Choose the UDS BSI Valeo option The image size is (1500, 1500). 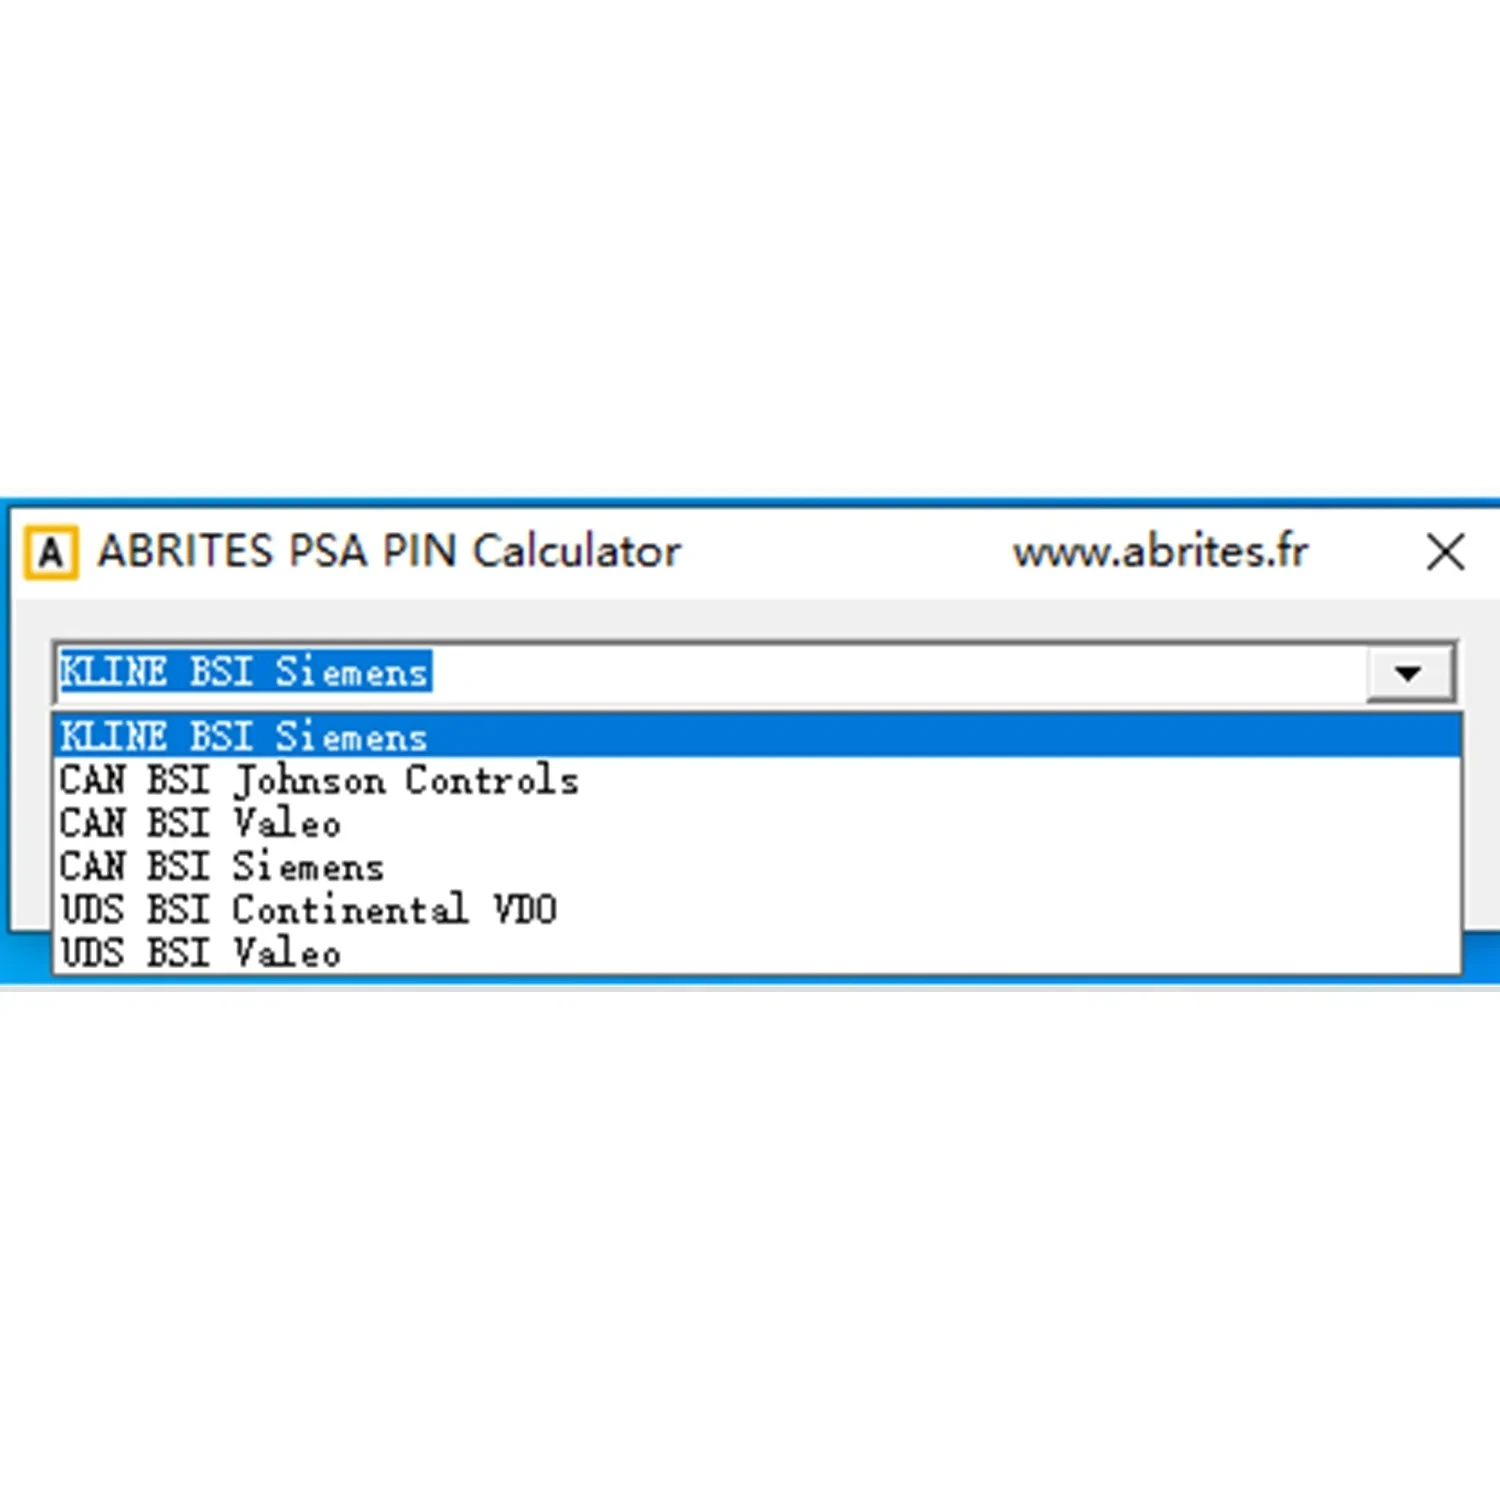[757, 952]
